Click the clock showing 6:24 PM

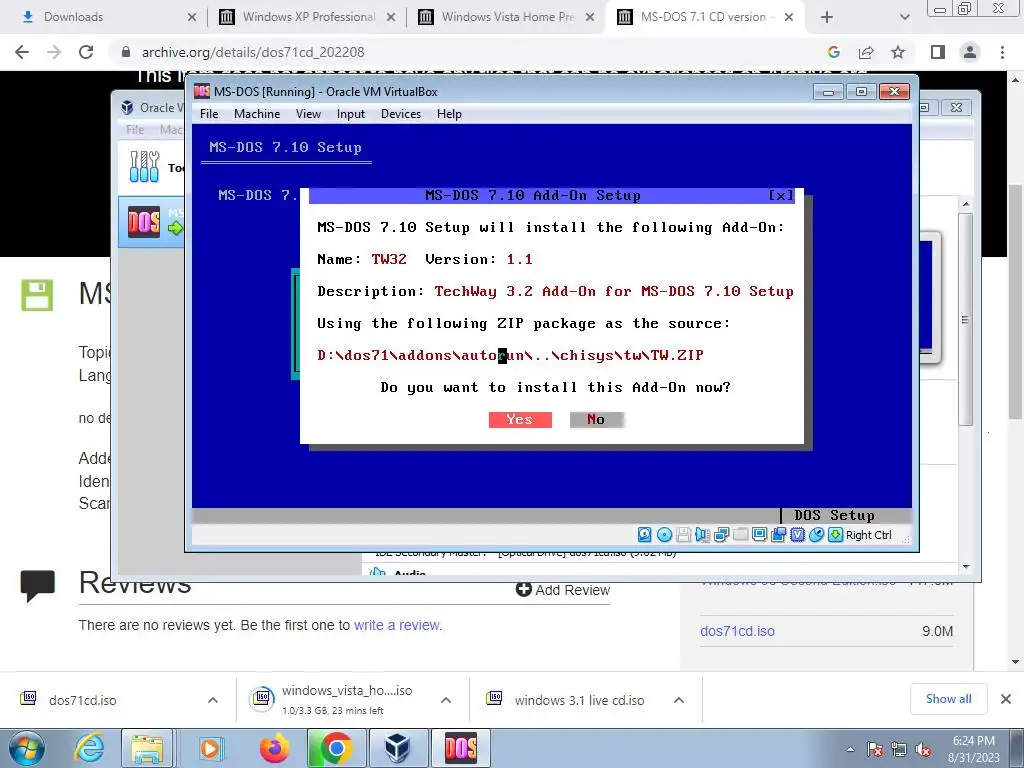click(973, 741)
